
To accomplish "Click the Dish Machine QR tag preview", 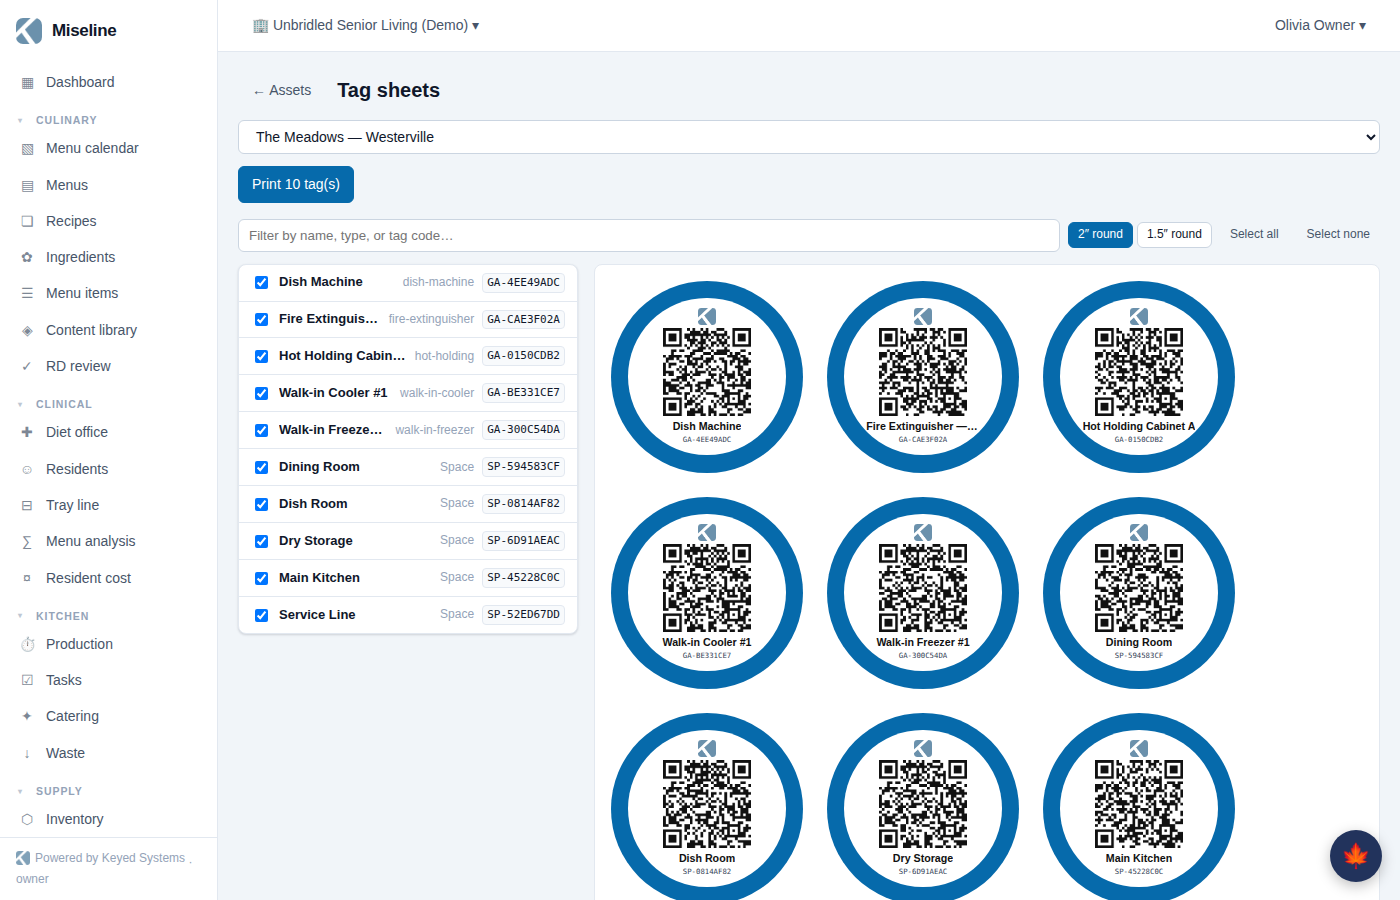I will click(707, 377).
